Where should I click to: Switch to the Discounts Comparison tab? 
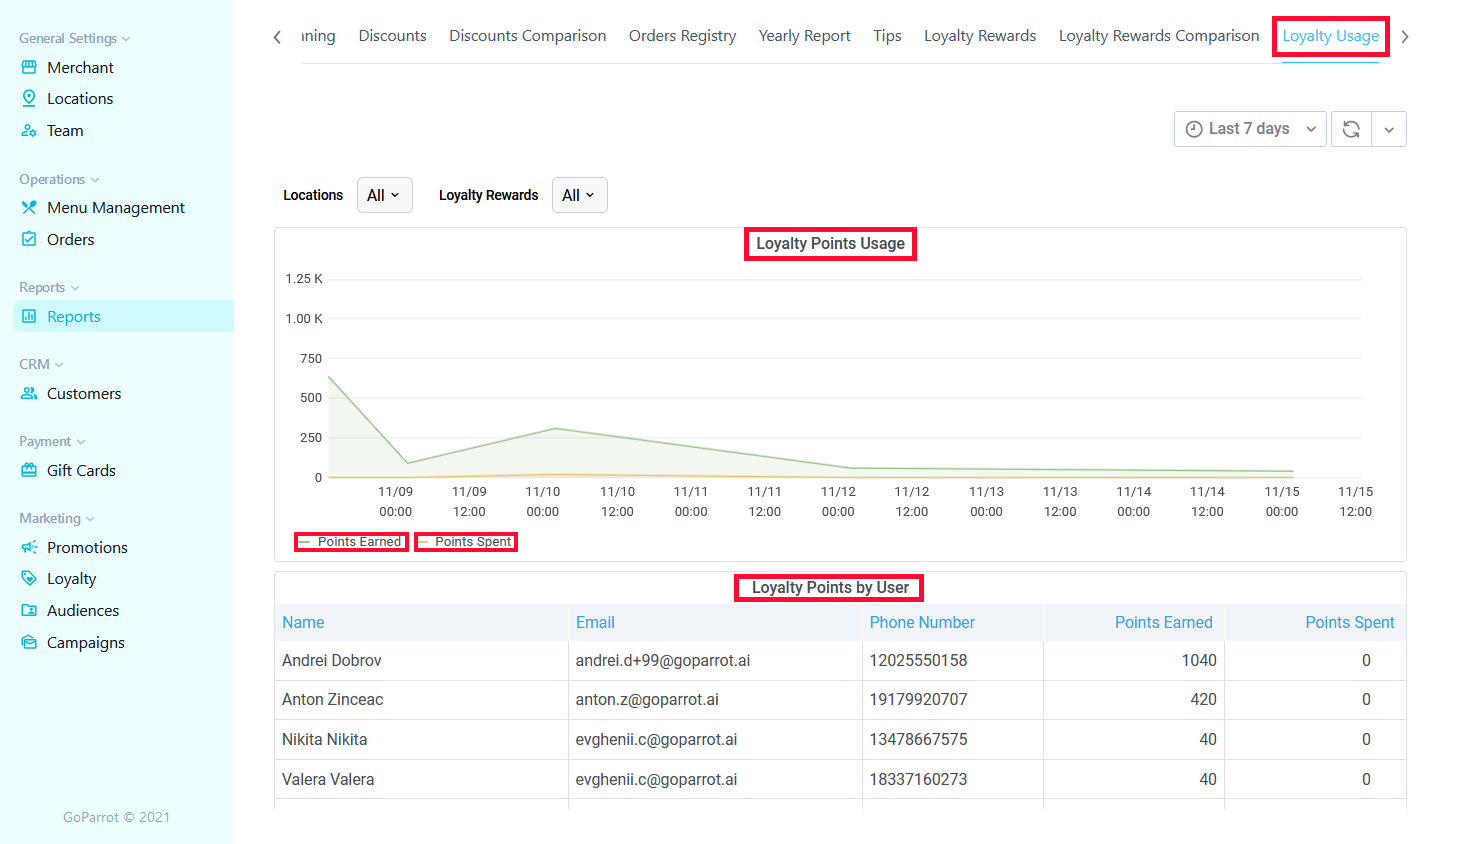click(x=527, y=36)
